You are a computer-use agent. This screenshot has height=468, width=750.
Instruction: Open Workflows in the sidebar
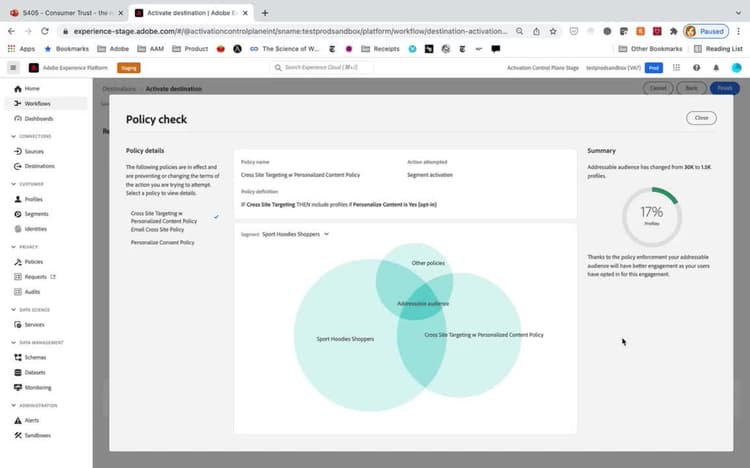tap(33, 103)
